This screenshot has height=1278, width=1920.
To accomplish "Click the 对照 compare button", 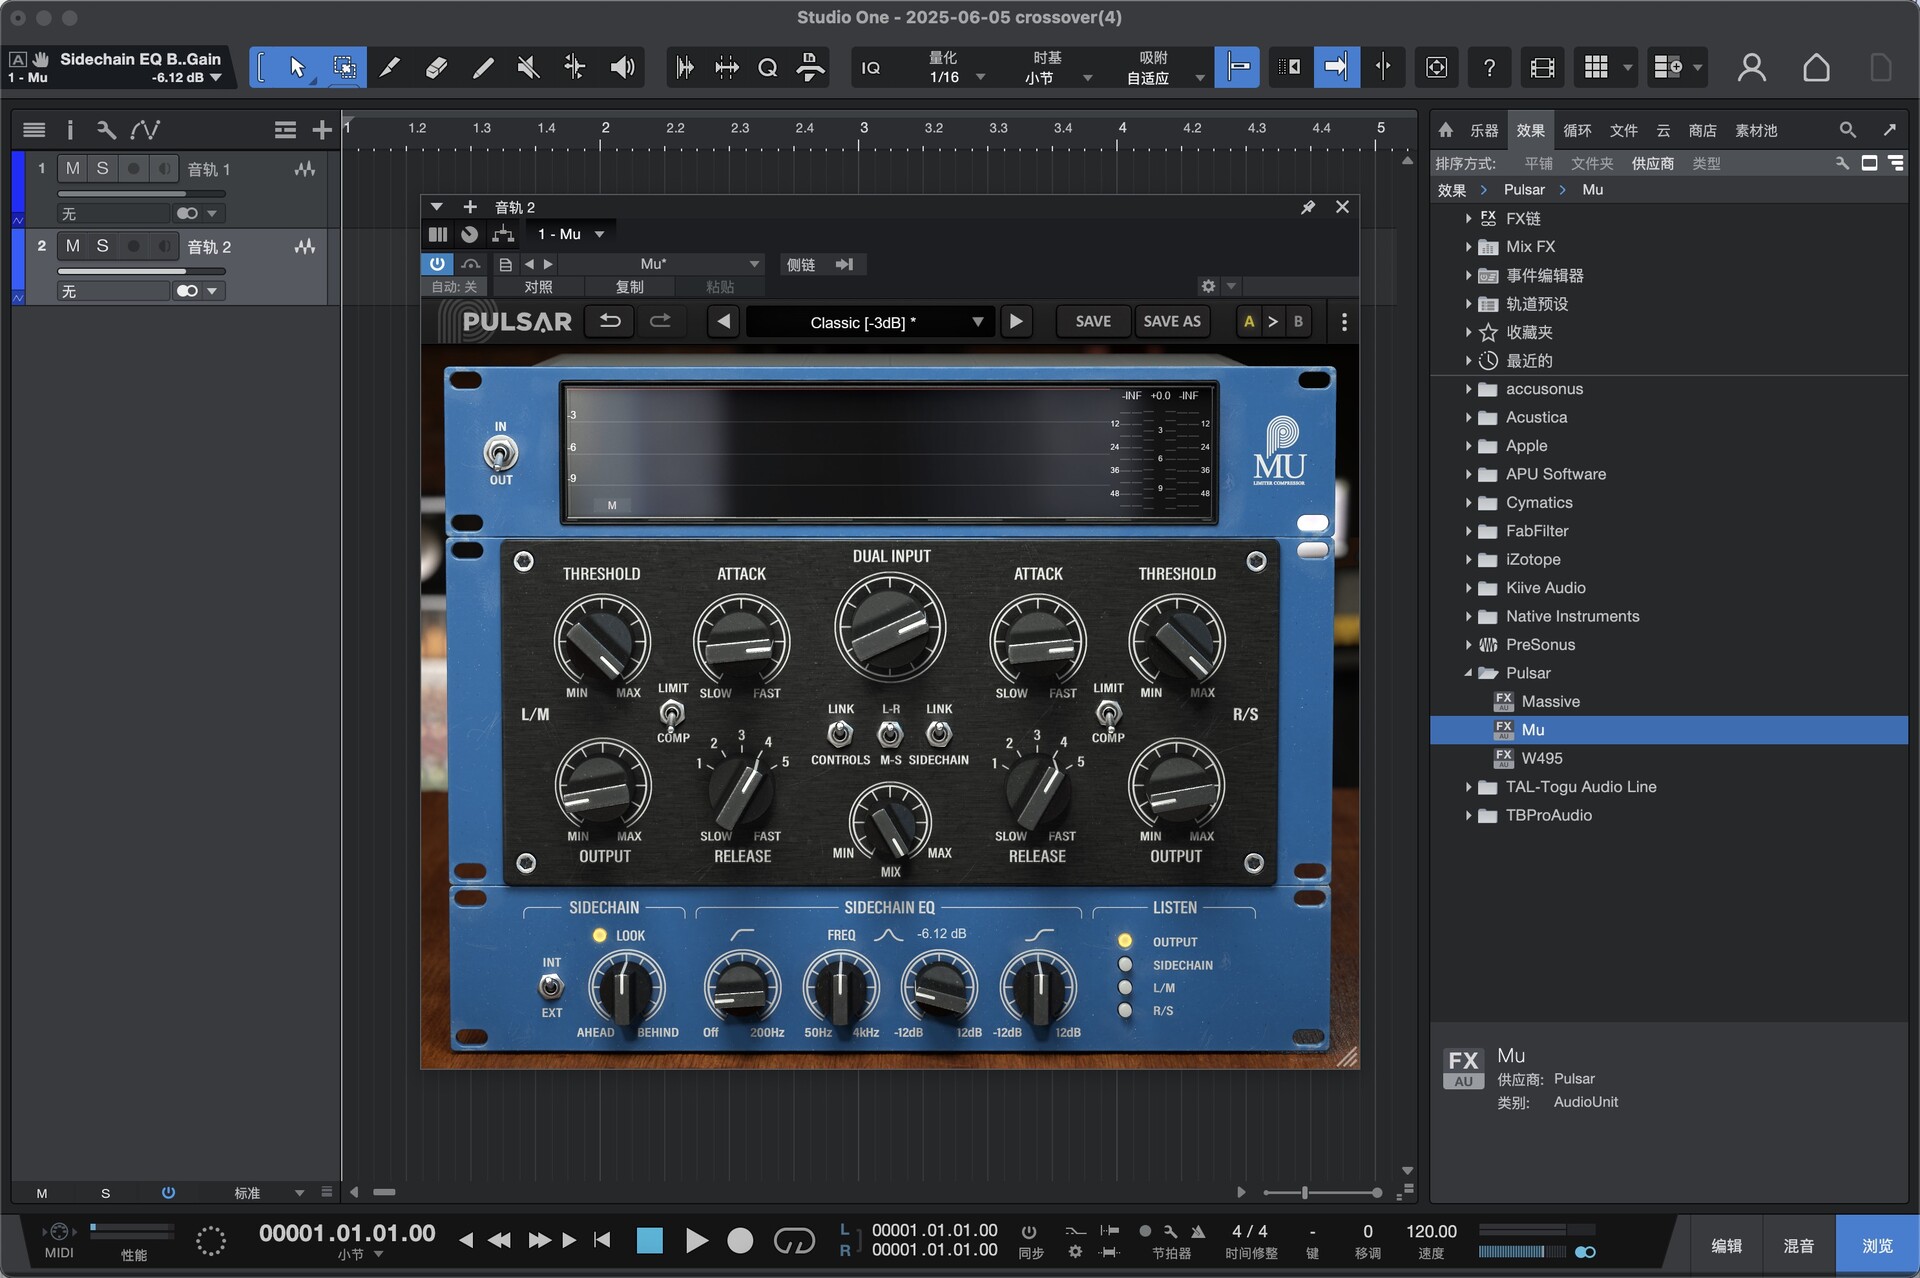I will 538,286.
